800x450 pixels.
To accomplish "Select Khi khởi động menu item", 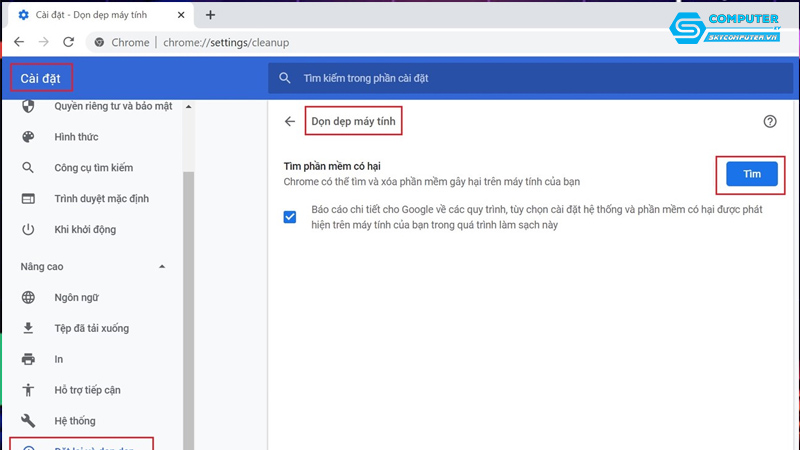I will [x=85, y=230].
